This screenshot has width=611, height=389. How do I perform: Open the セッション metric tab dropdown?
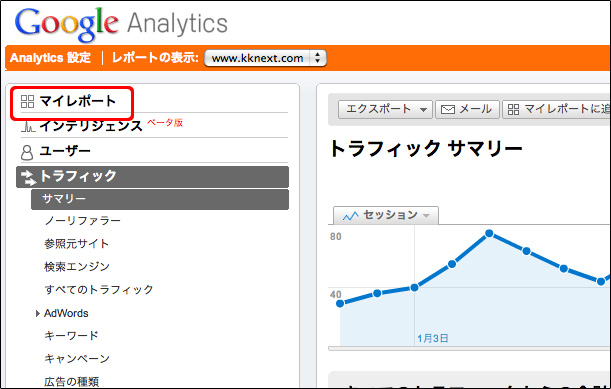click(x=386, y=215)
